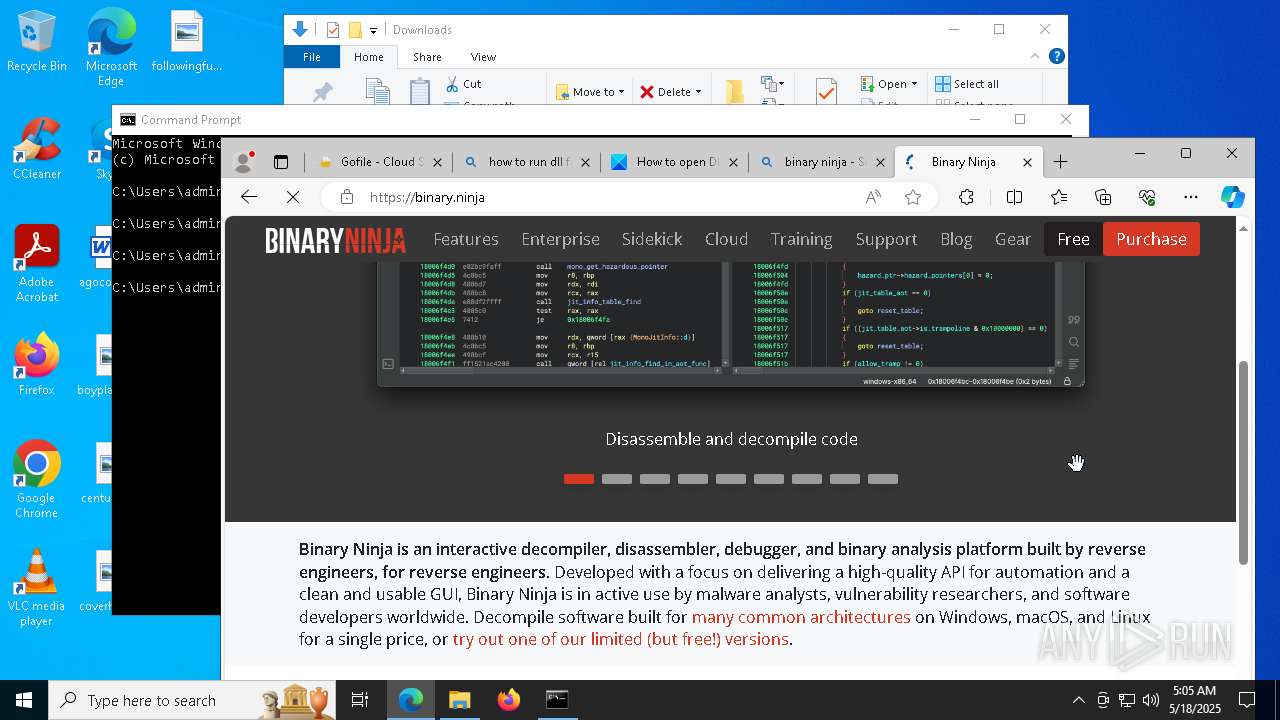Add page to favorites star

tap(912, 197)
